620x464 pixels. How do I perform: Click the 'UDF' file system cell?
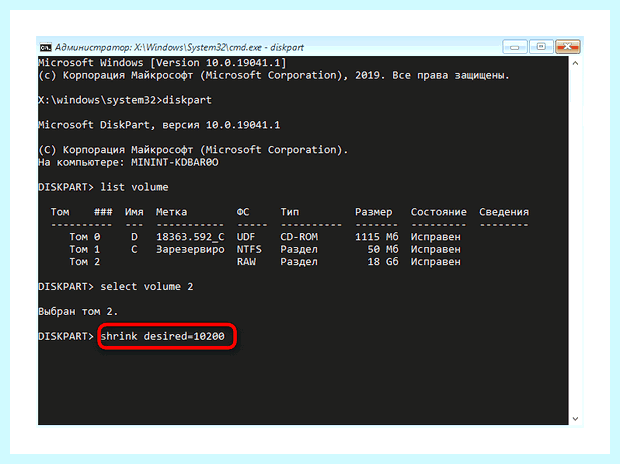pos(246,237)
